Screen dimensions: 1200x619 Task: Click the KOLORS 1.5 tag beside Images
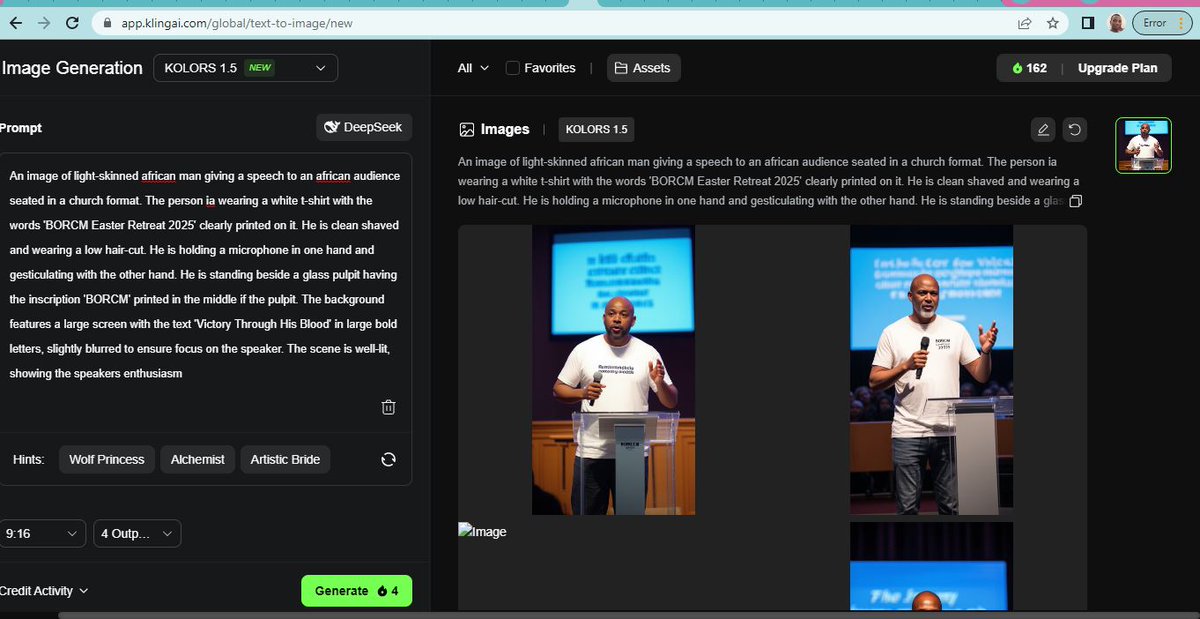(x=596, y=129)
